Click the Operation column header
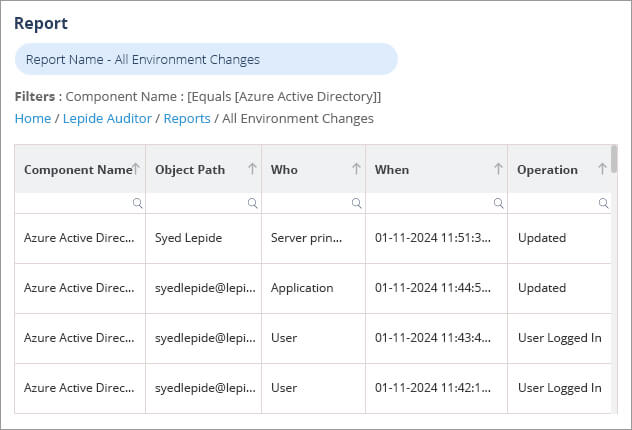The width and height of the screenshot is (632, 430). [x=560, y=169]
